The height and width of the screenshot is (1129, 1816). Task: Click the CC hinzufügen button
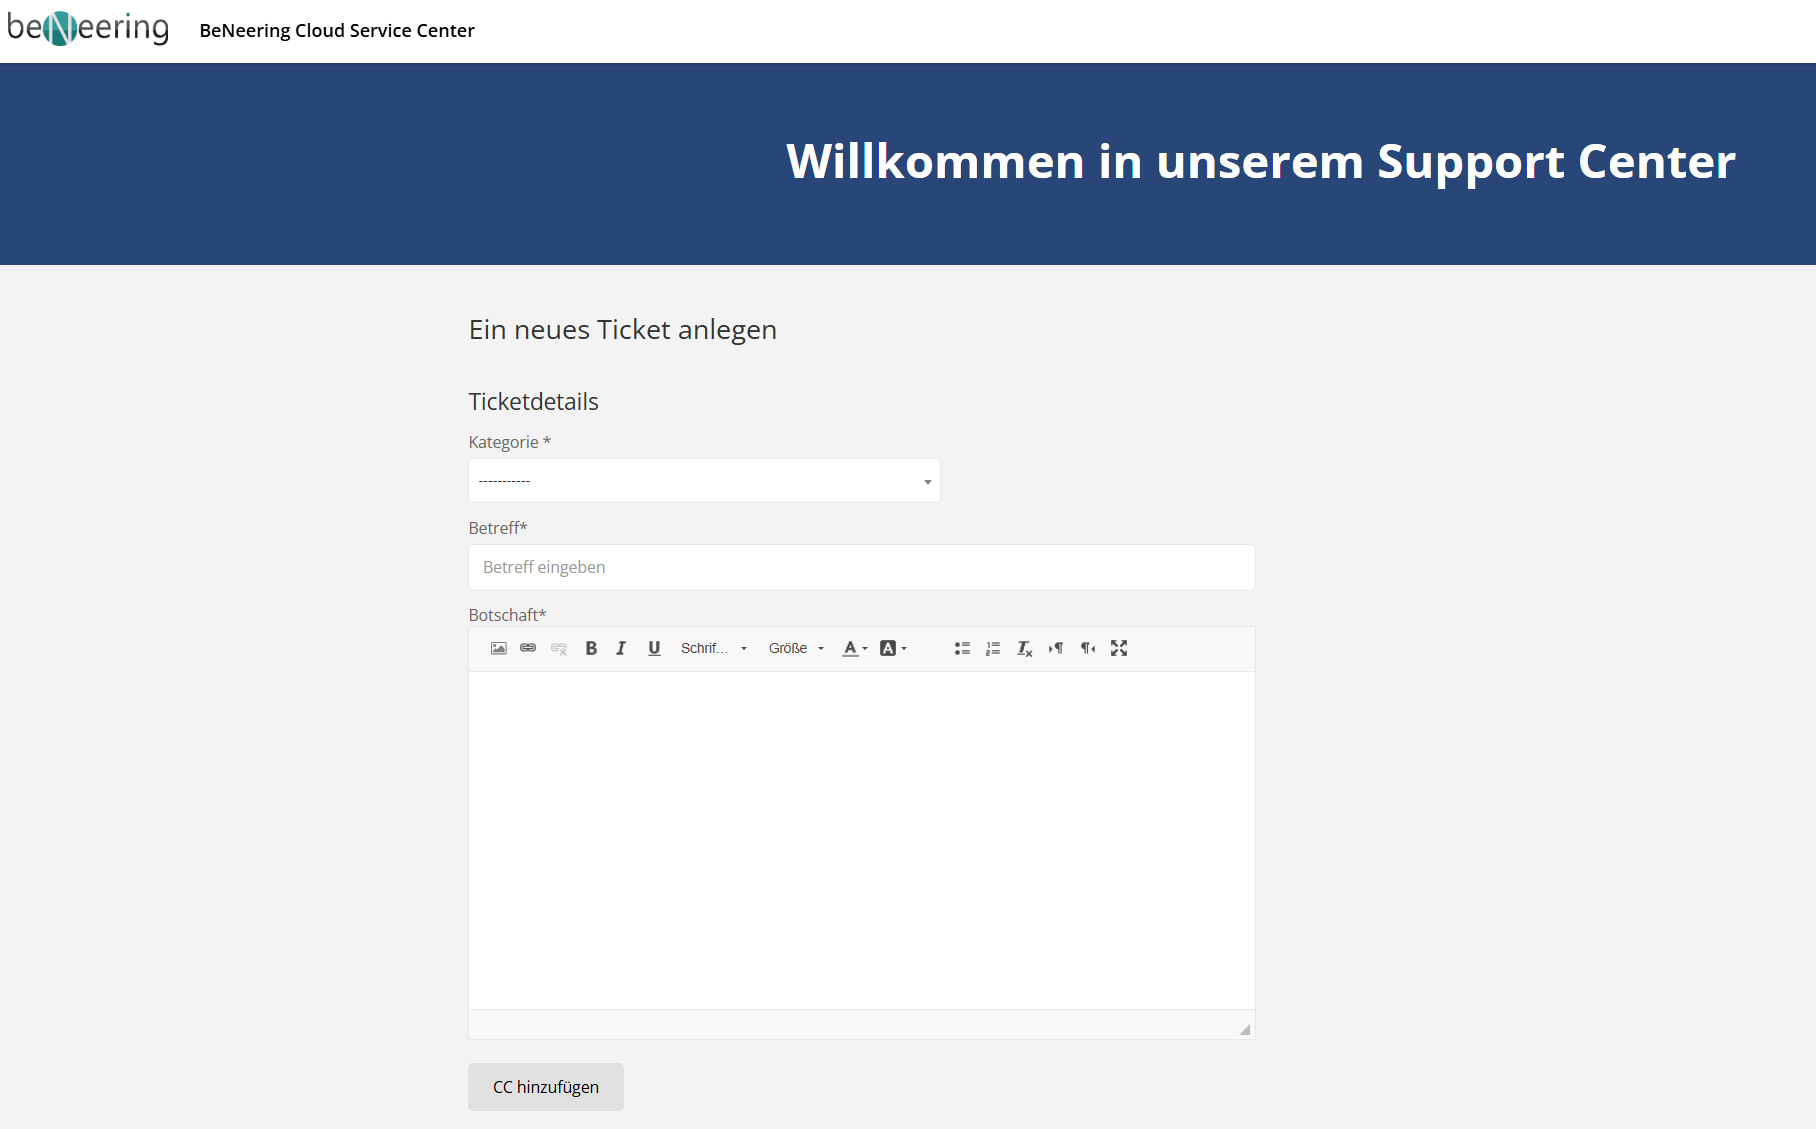click(546, 1087)
